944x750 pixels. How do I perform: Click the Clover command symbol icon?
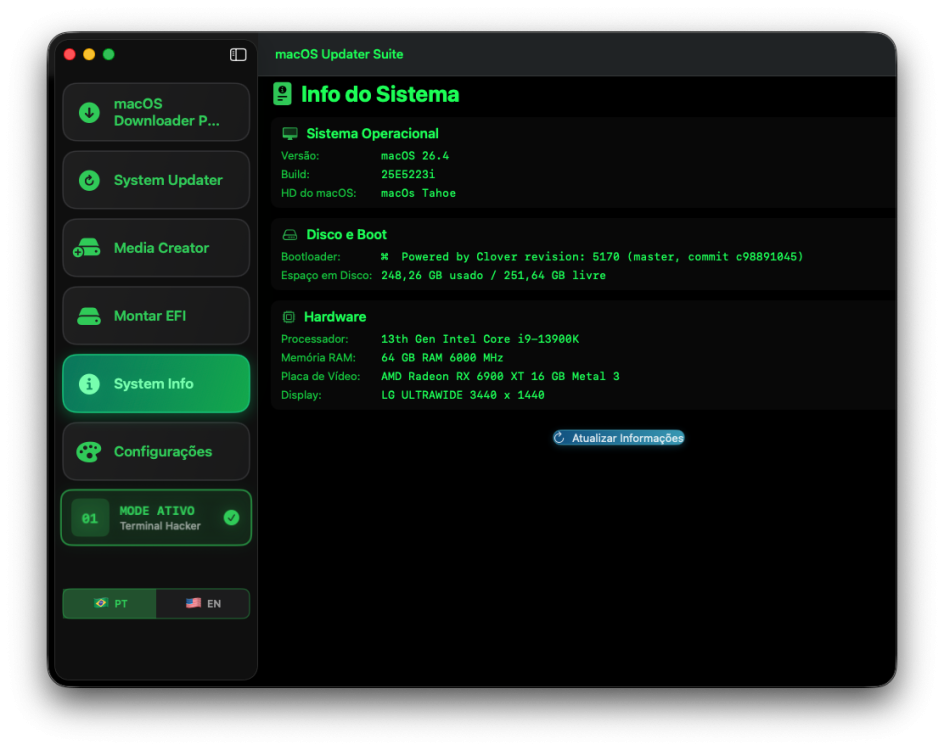(x=385, y=257)
